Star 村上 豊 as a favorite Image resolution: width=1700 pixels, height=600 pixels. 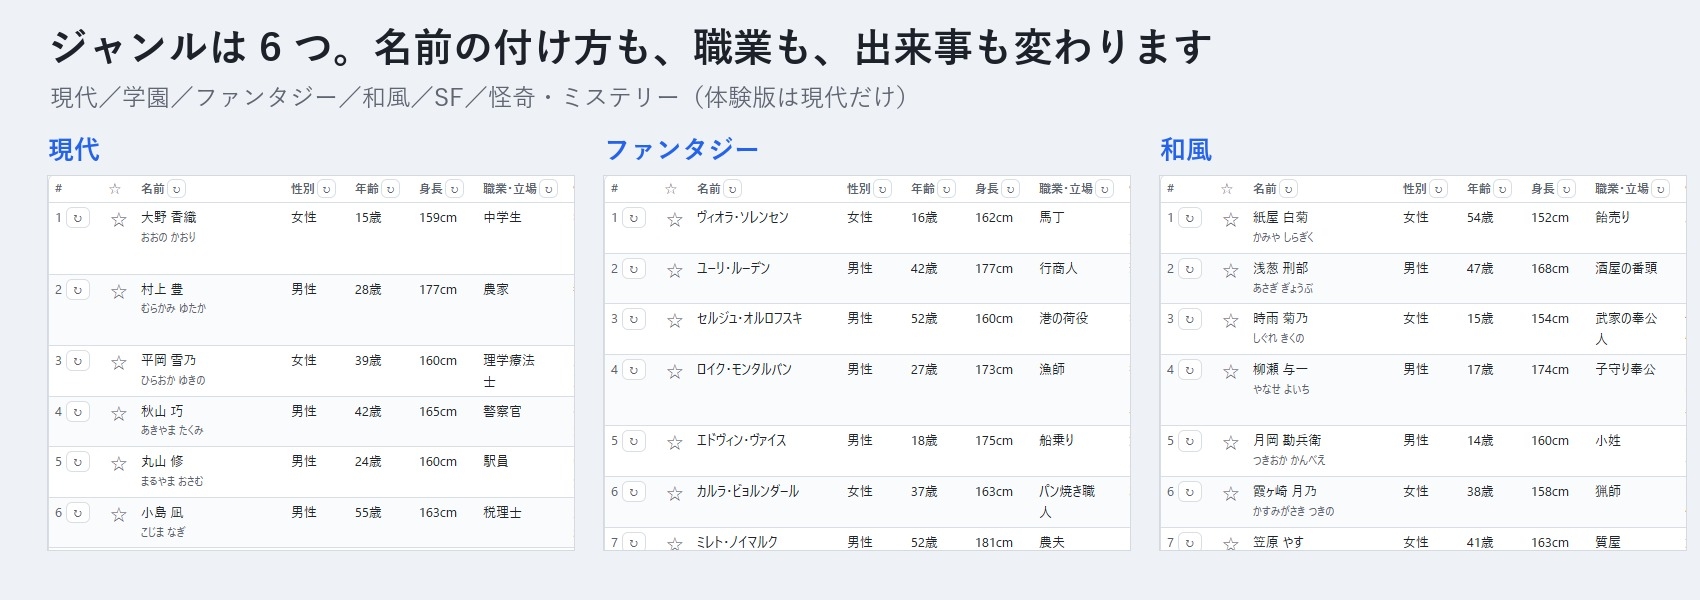pyautogui.click(x=119, y=291)
